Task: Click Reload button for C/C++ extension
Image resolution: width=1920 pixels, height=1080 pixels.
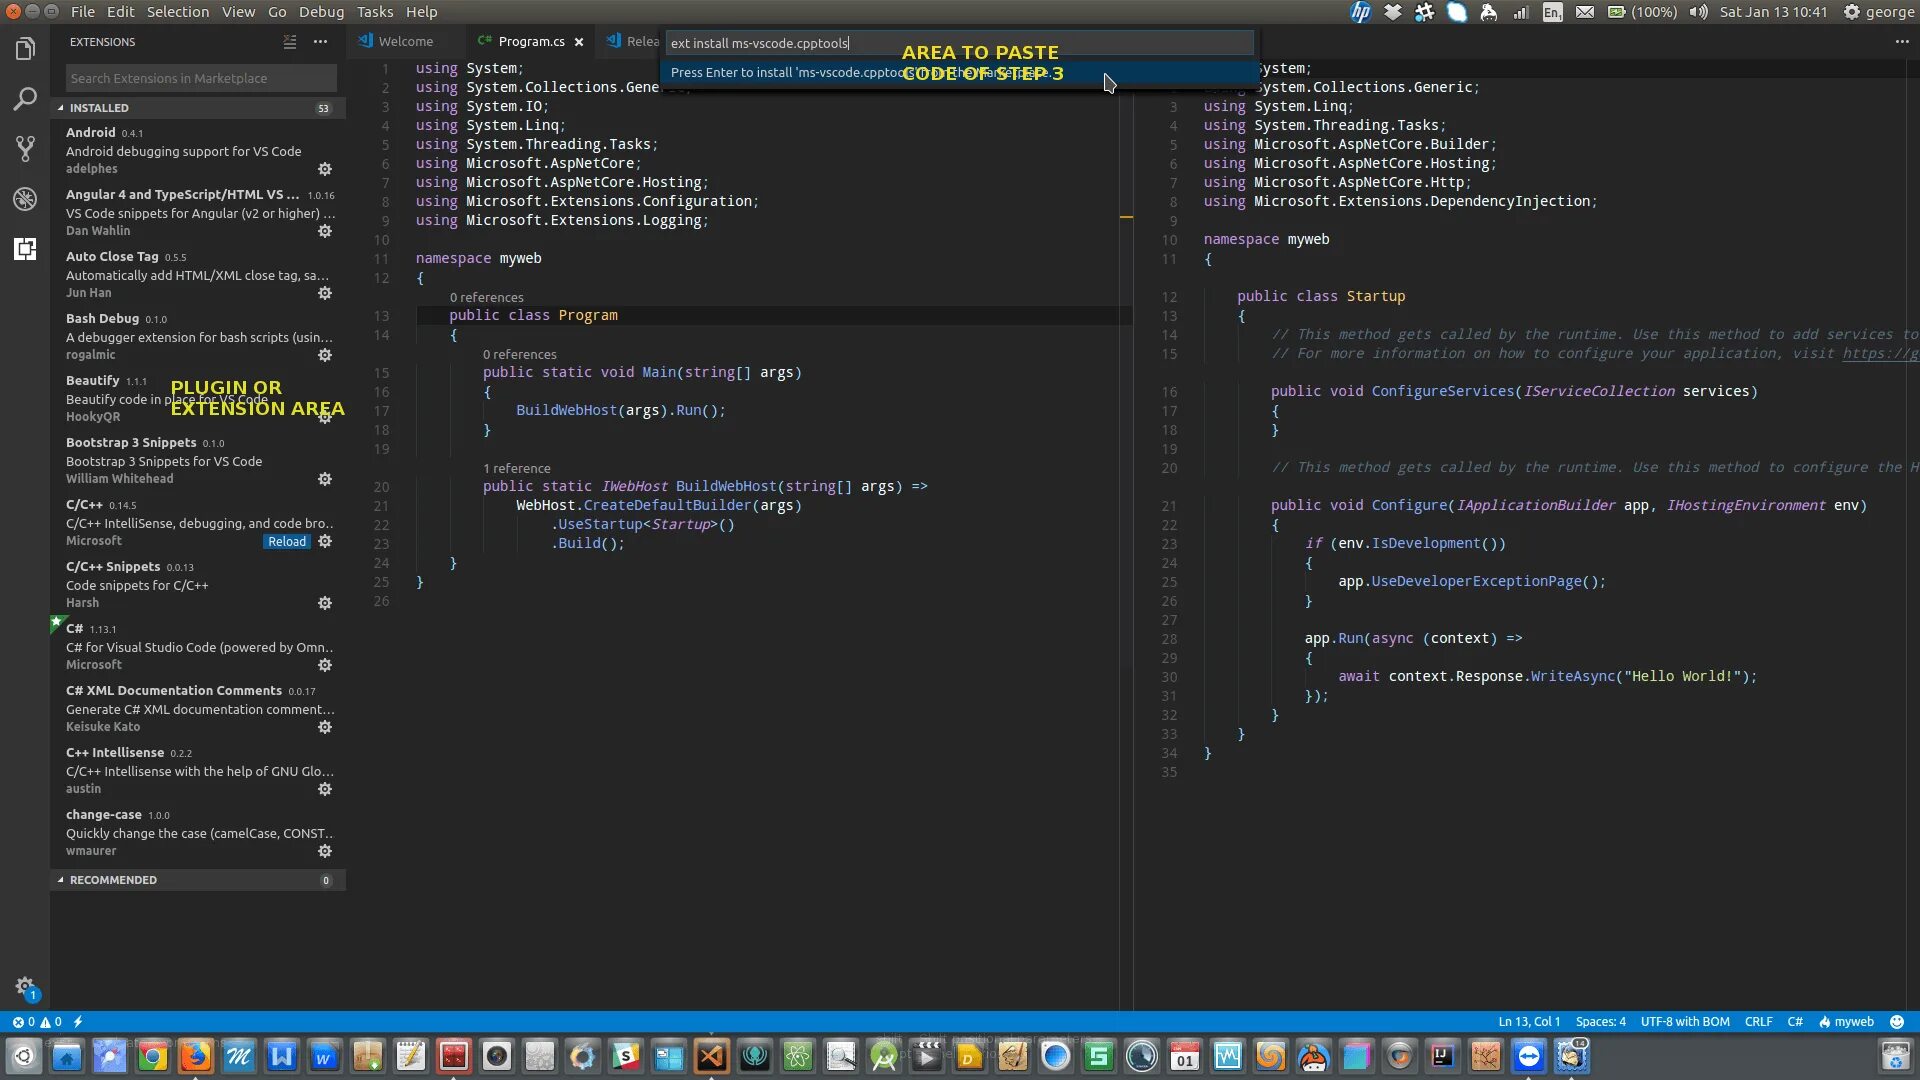Action: pyautogui.click(x=287, y=541)
